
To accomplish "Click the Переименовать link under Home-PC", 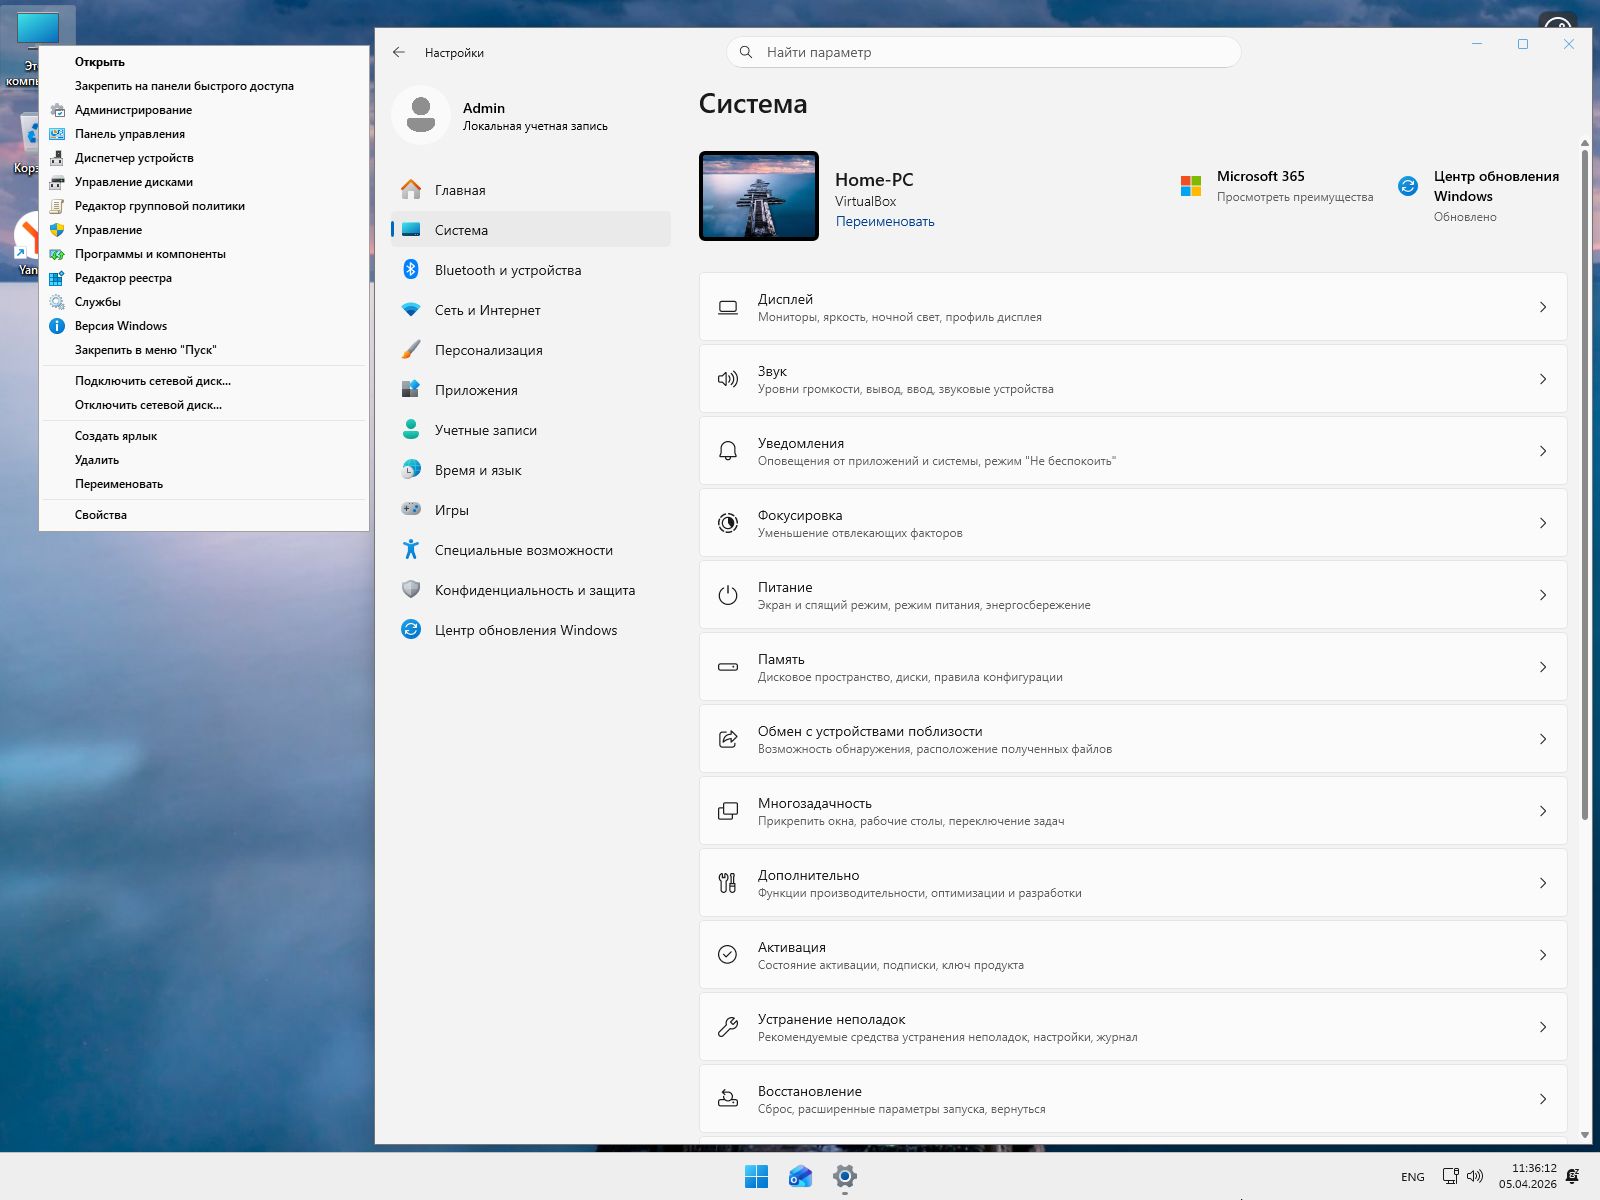I will coord(885,222).
